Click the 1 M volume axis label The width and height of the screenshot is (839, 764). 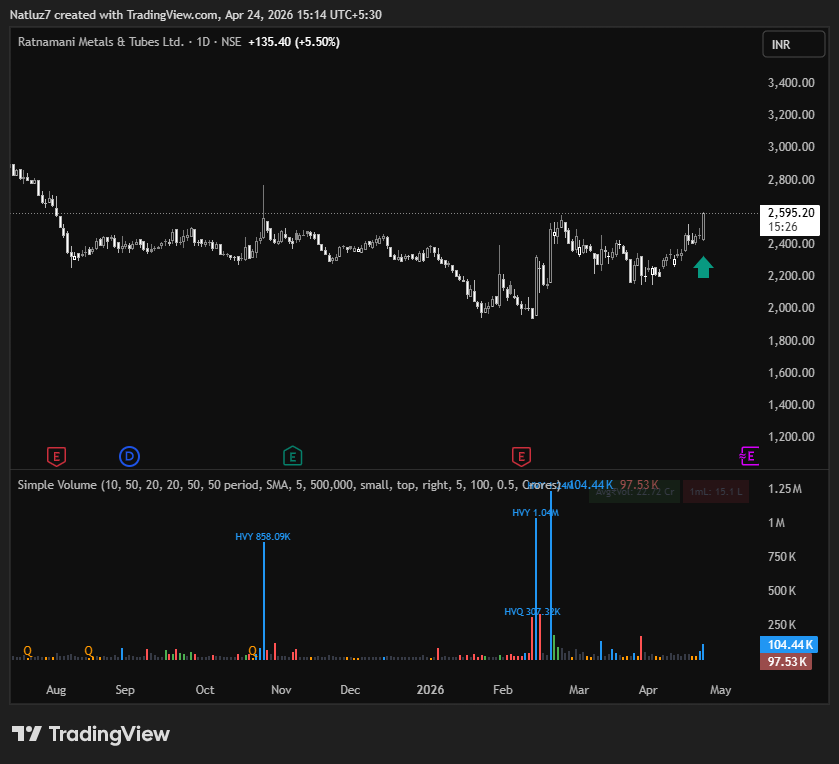coord(776,523)
